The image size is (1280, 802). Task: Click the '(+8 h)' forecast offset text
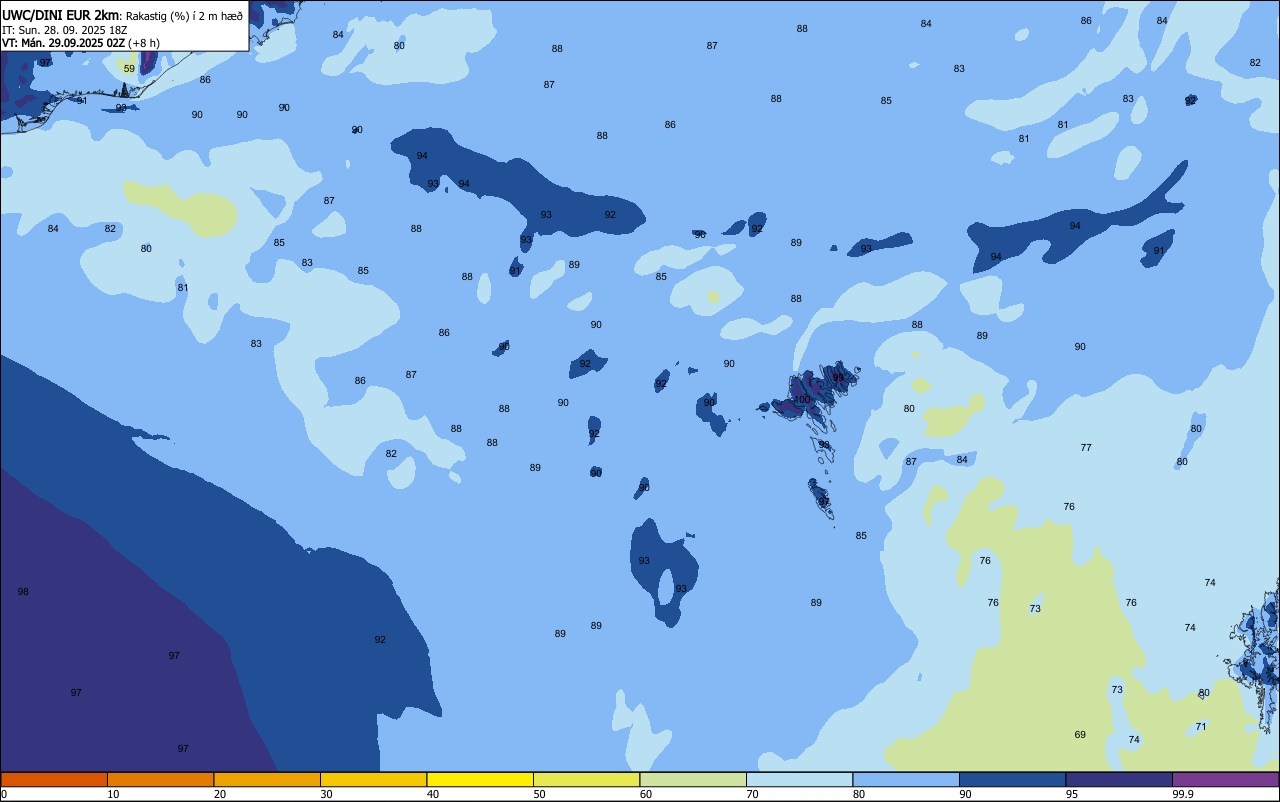point(144,43)
